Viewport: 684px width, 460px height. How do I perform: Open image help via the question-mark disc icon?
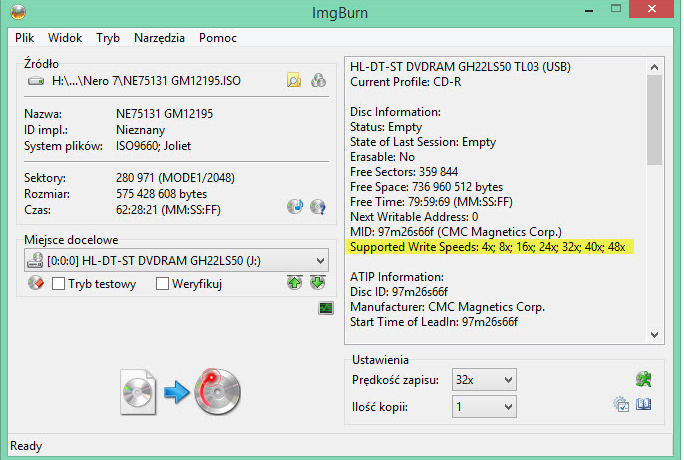318,206
